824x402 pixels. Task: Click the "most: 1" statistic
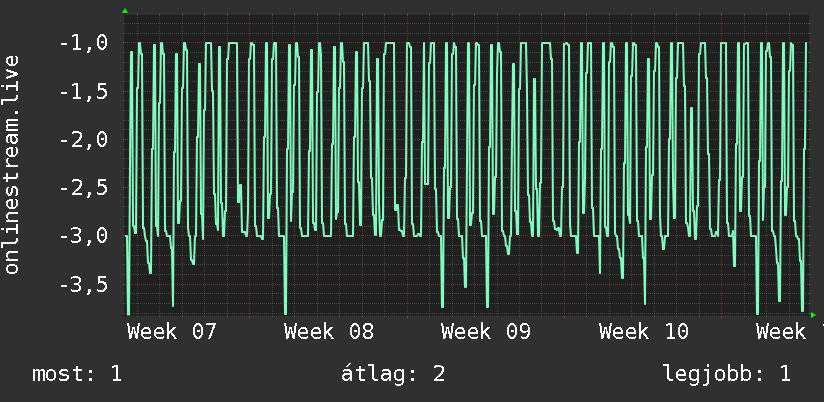[77, 374]
